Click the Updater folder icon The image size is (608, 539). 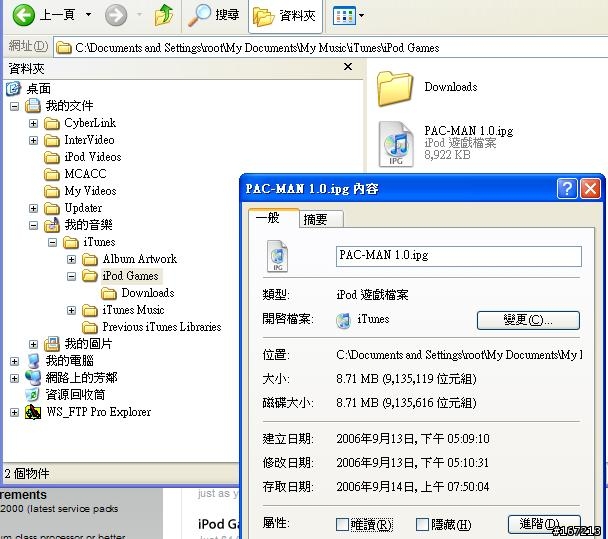point(52,208)
